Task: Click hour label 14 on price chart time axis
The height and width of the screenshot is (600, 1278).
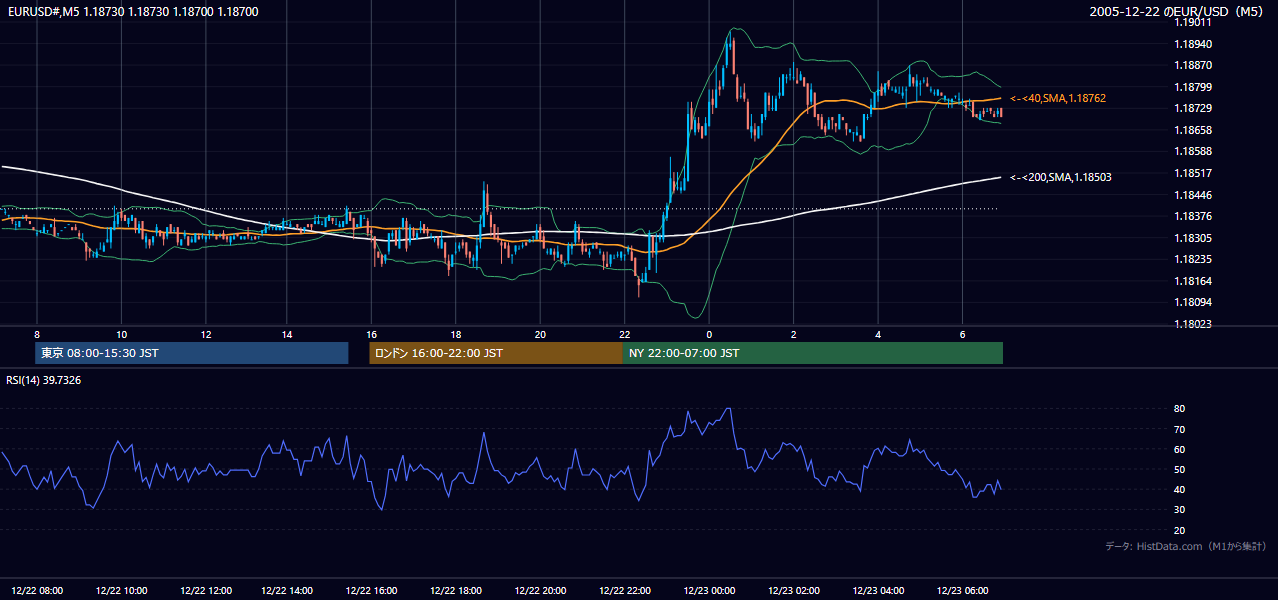Action: click(x=288, y=334)
